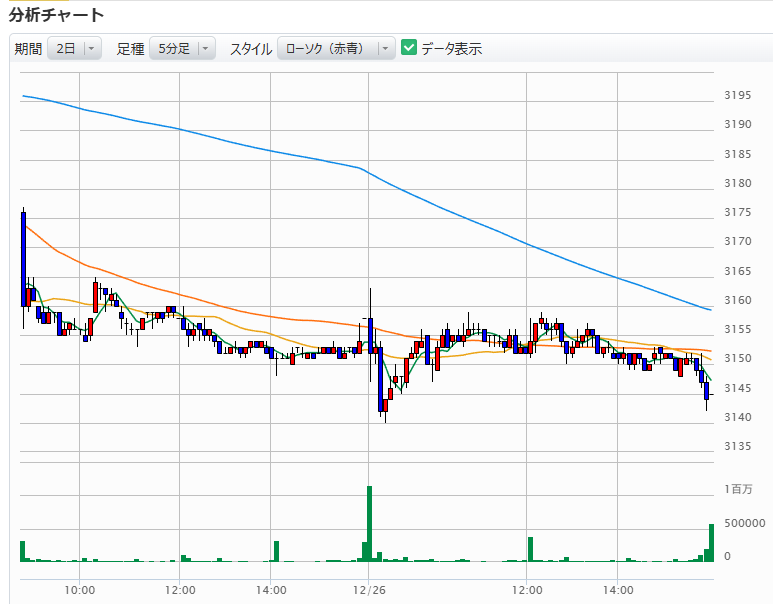This screenshot has height=604, width=773.
Task: Click the 3135 price axis label
Action: click(x=737, y=446)
